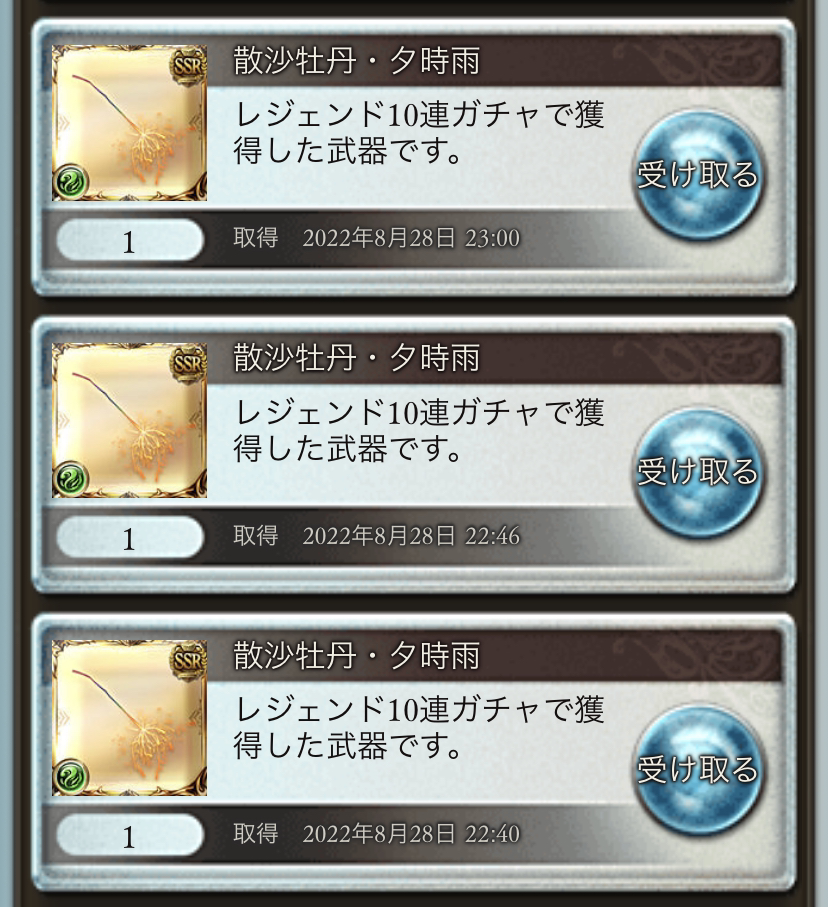Click the SSR badge on the second weapon
This screenshot has width=828, height=907.
pos(189,363)
